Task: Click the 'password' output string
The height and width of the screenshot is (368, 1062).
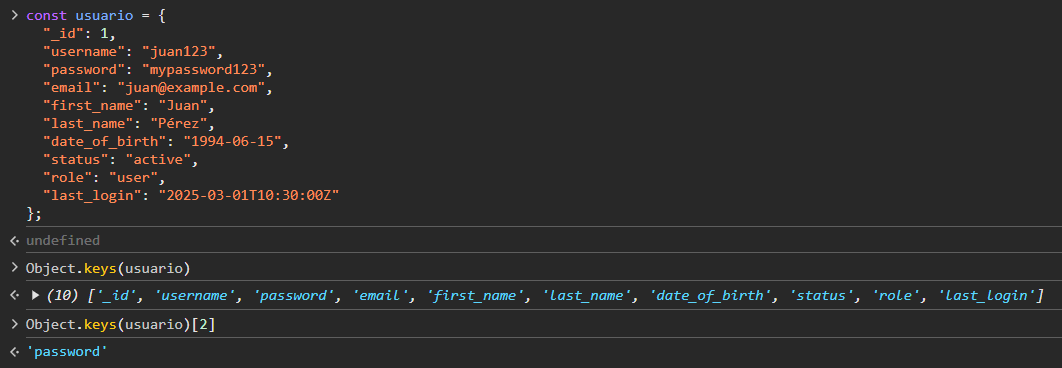Action: coord(67,352)
